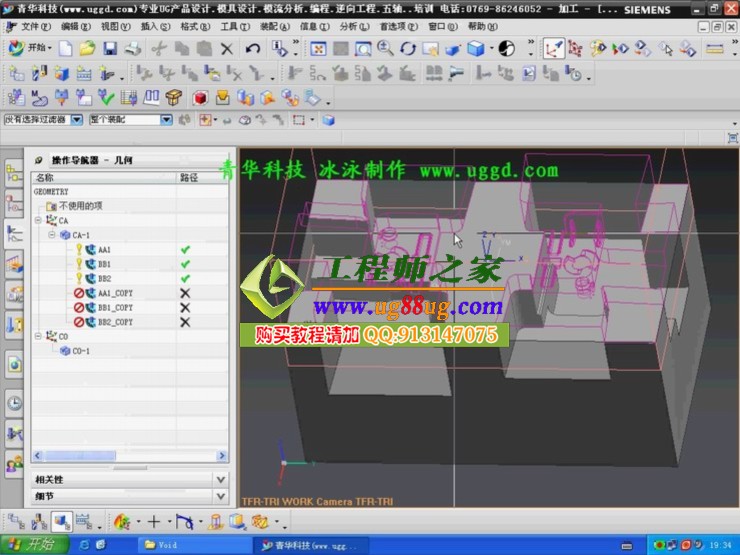Click the Undo arrow icon
Viewport: 740px width, 555px height.
point(253,48)
